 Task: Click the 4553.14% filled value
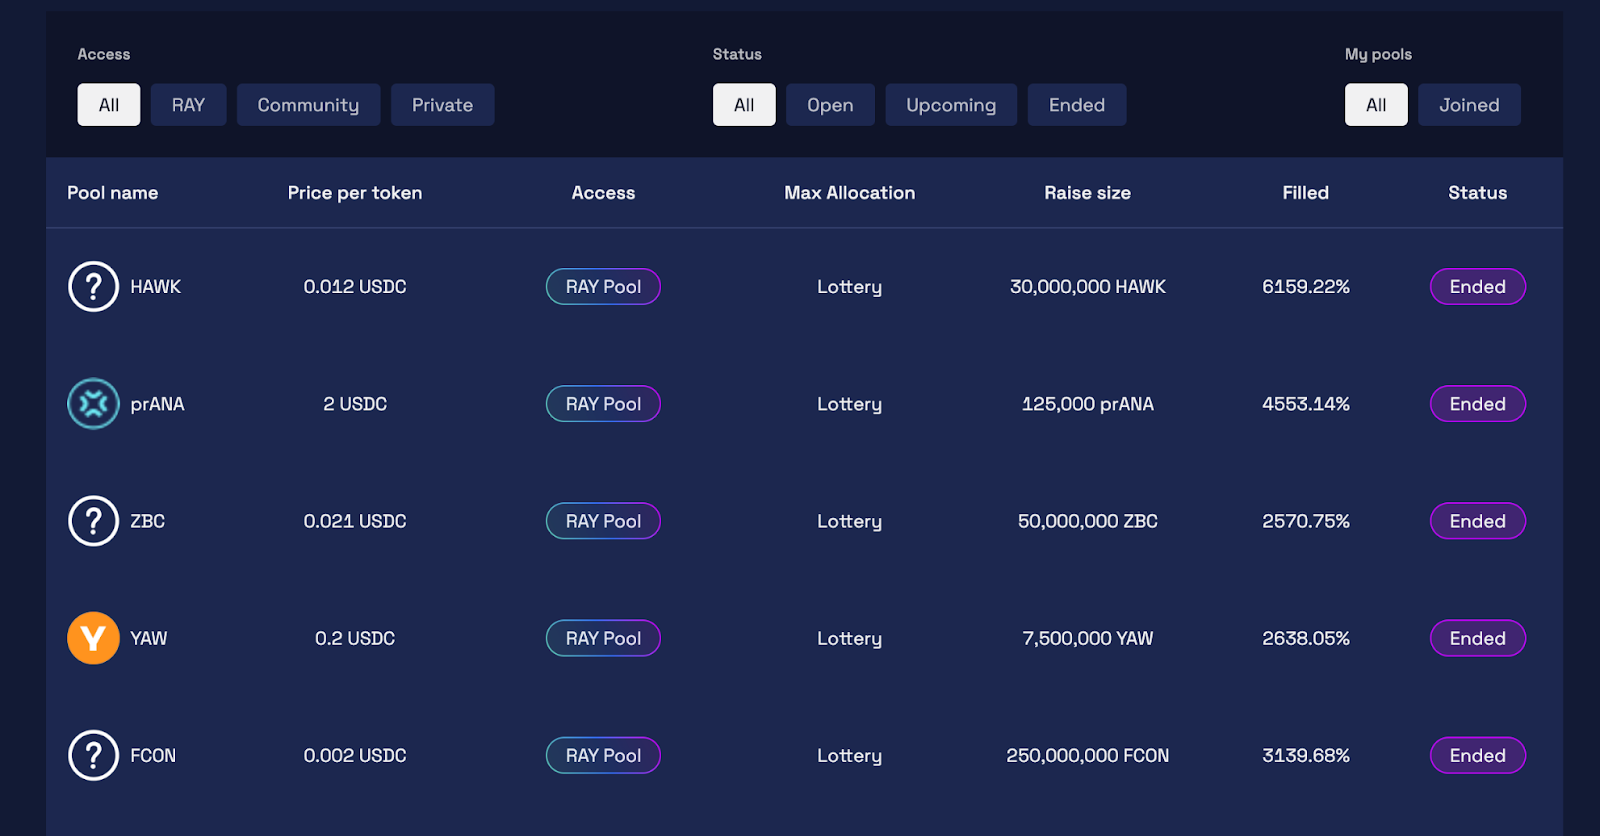(1306, 404)
